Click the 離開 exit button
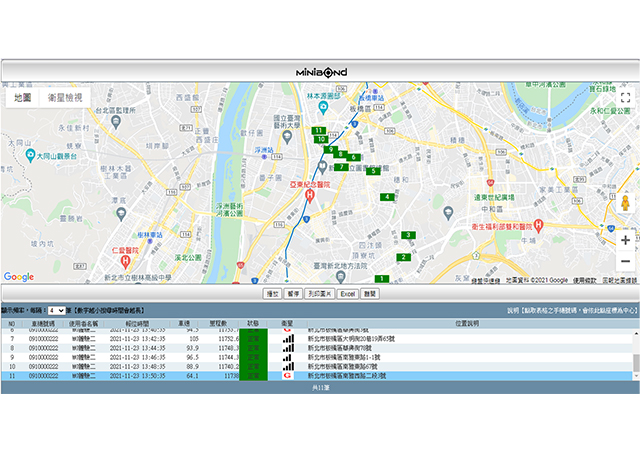The height and width of the screenshot is (450, 640). [x=371, y=295]
